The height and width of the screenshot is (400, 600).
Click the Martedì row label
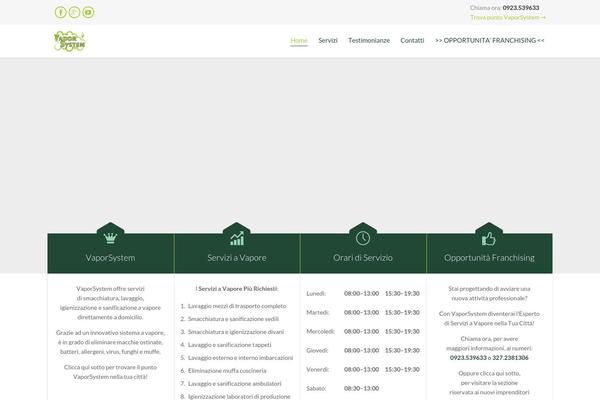318,312
